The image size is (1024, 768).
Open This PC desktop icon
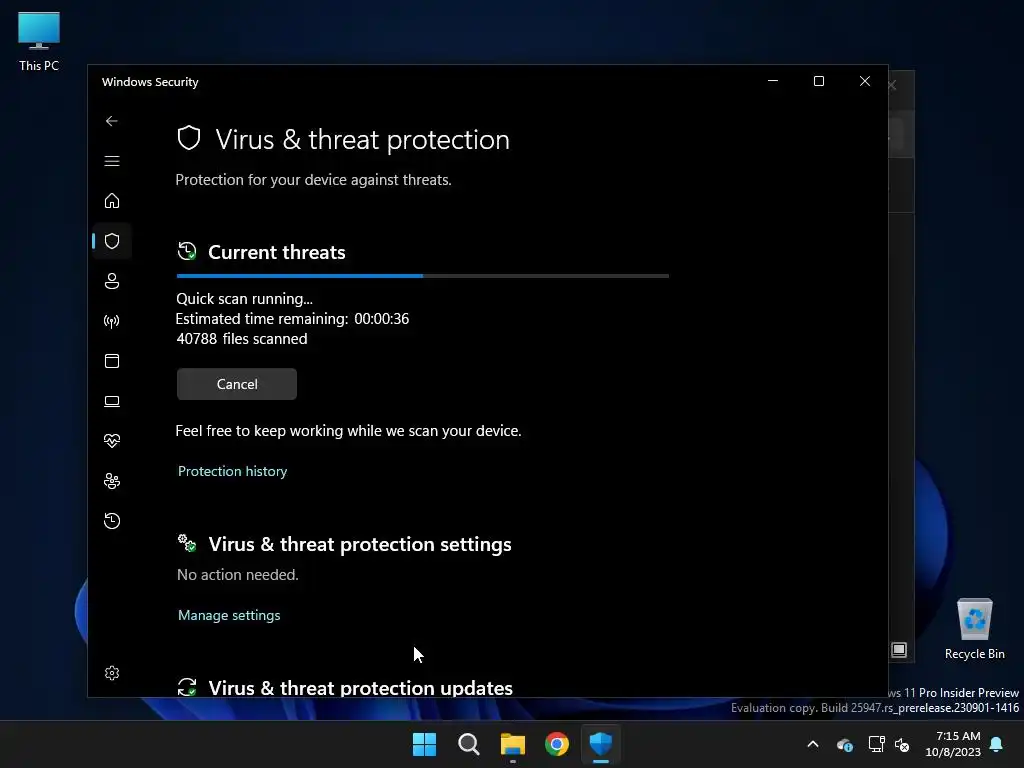pos(39,41)
